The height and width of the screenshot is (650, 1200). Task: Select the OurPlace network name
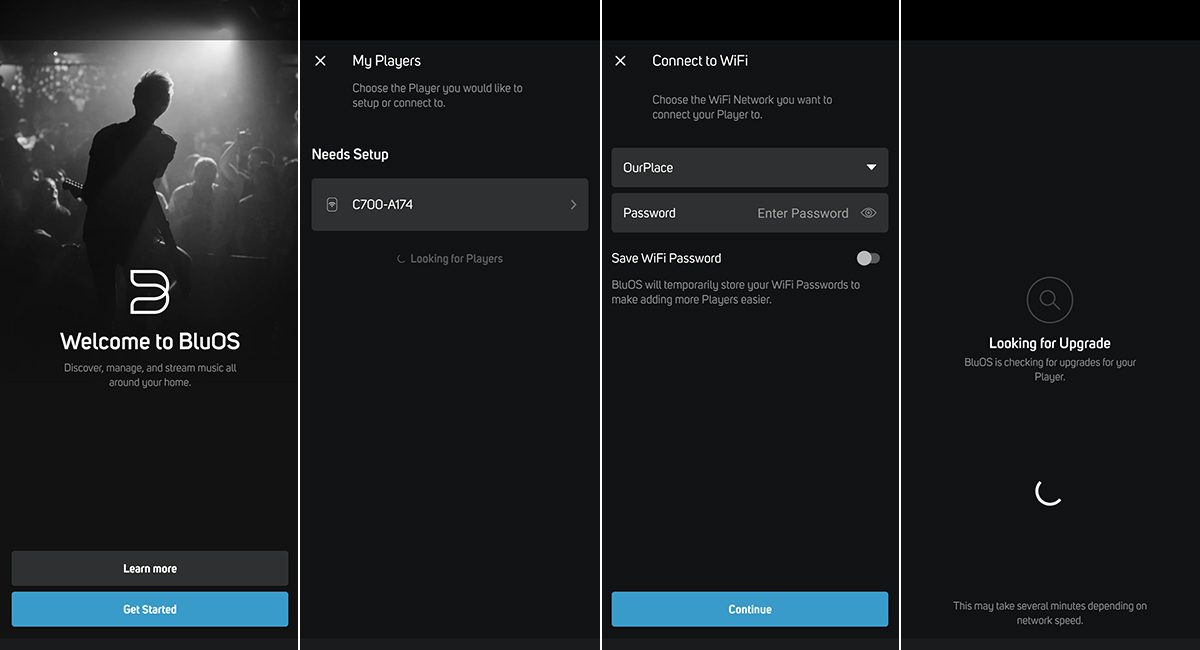pyautogui.click(x=648, y=168)
